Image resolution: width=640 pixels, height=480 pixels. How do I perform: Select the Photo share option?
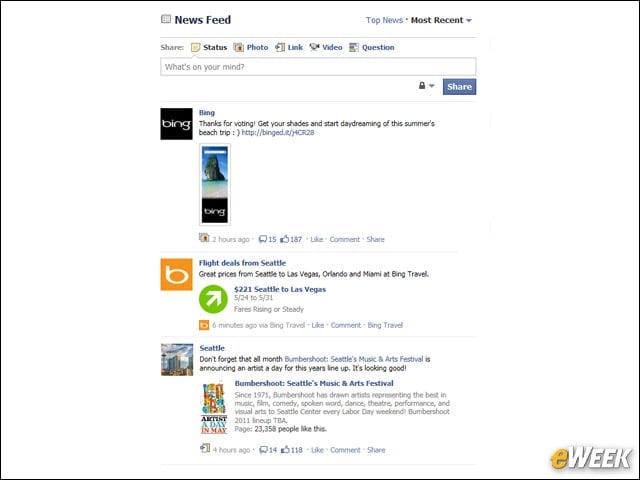coord(257,47)
